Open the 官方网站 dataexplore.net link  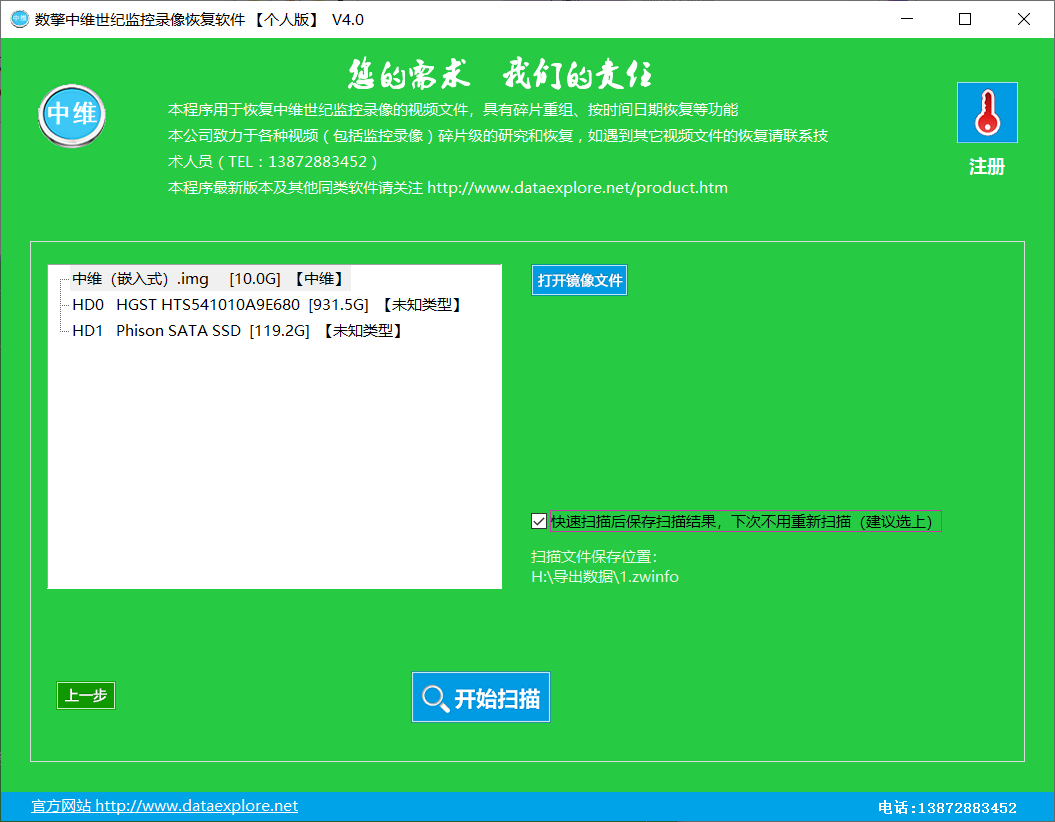tap(164, 806)
